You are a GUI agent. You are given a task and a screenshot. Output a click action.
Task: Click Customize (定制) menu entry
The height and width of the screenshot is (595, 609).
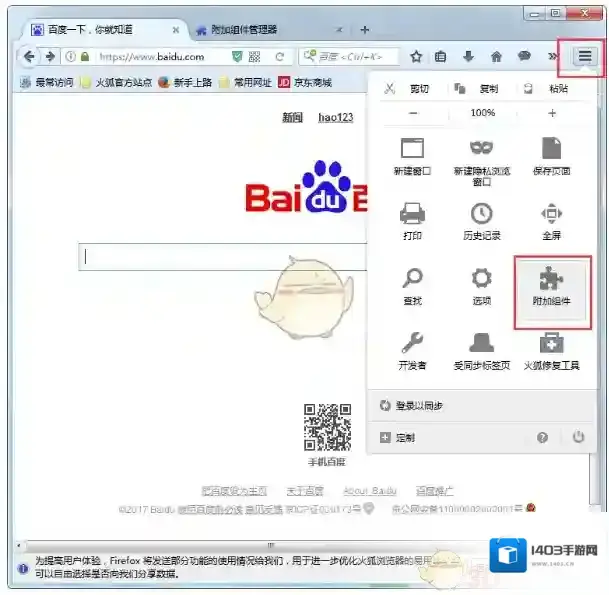pyautogui.click(x=398, y=438)
